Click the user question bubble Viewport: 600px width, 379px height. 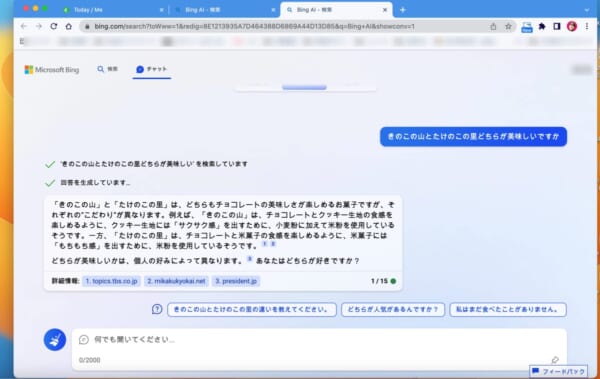click(473, 136)
